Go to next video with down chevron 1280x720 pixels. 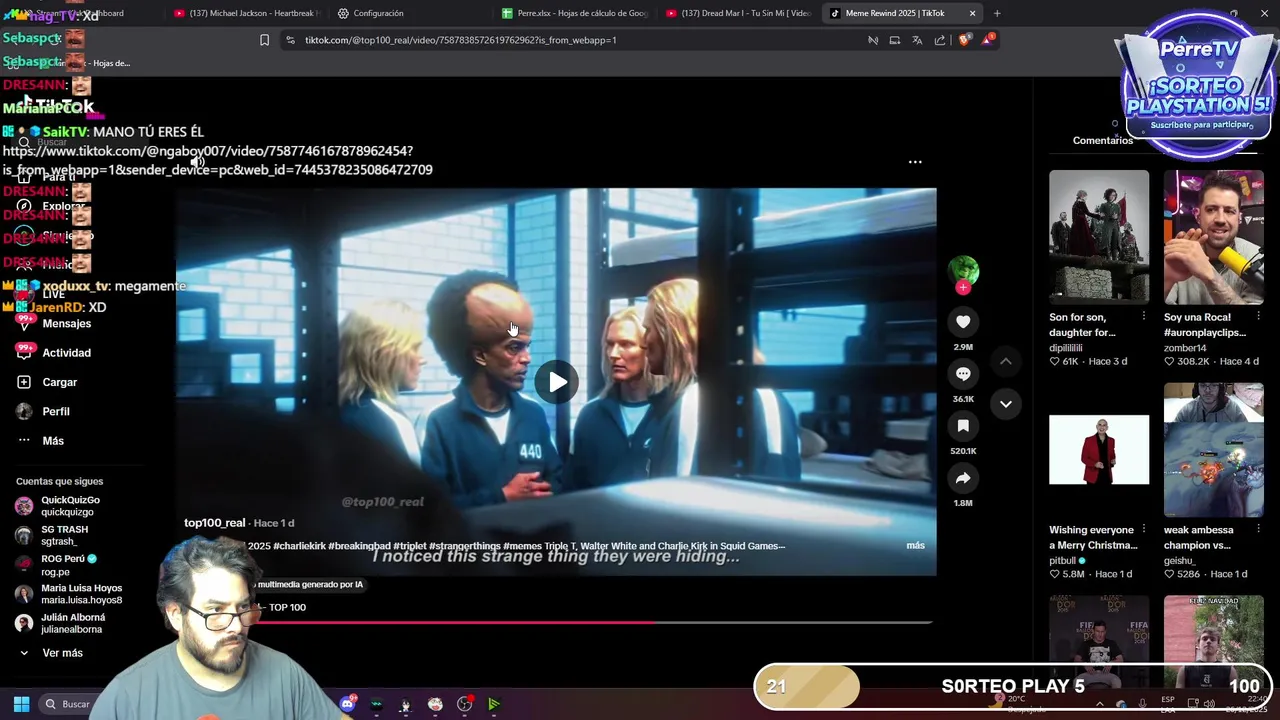click(1006, 404)
